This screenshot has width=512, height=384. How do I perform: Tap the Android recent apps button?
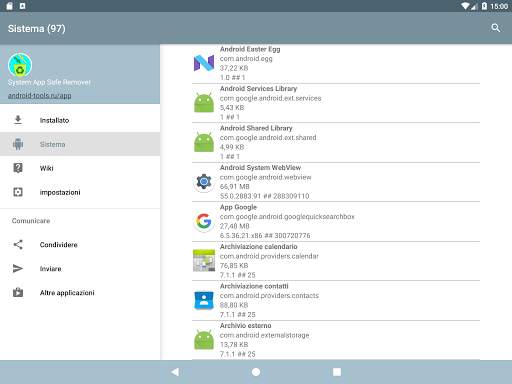337,372
